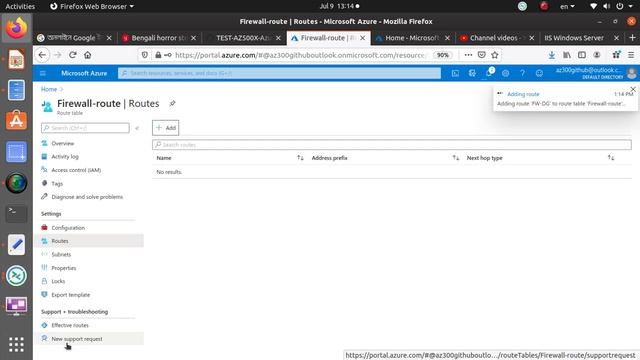640x360 pixels.
Task: Click the Add route button
Action: (166, 128)
